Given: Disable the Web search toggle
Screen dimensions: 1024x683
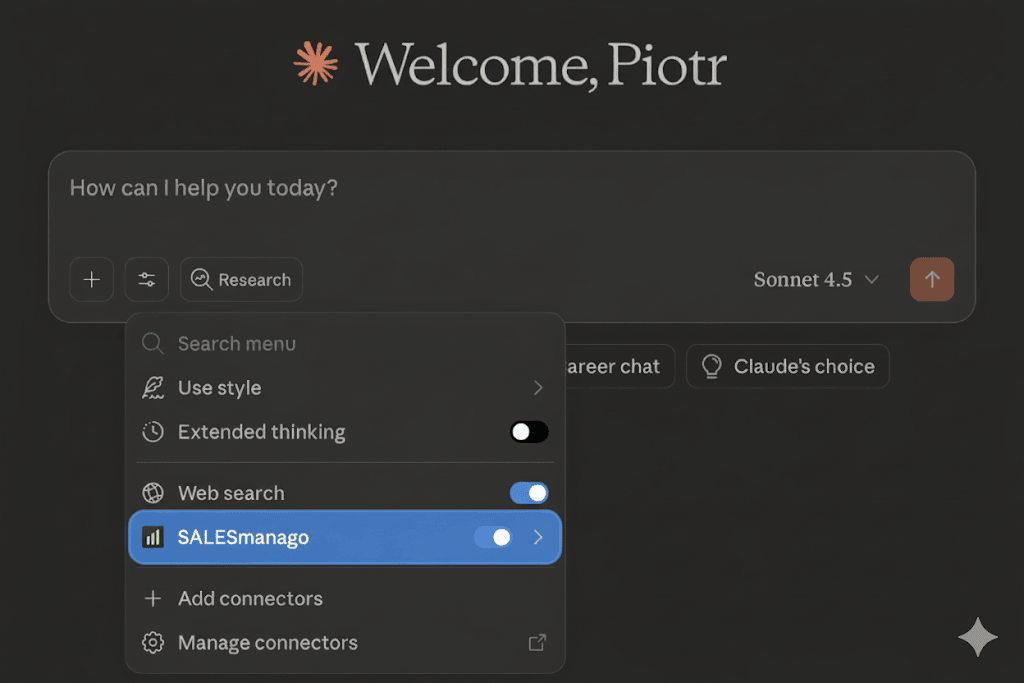Looking at the screenshot, I should tap(529, 493).
